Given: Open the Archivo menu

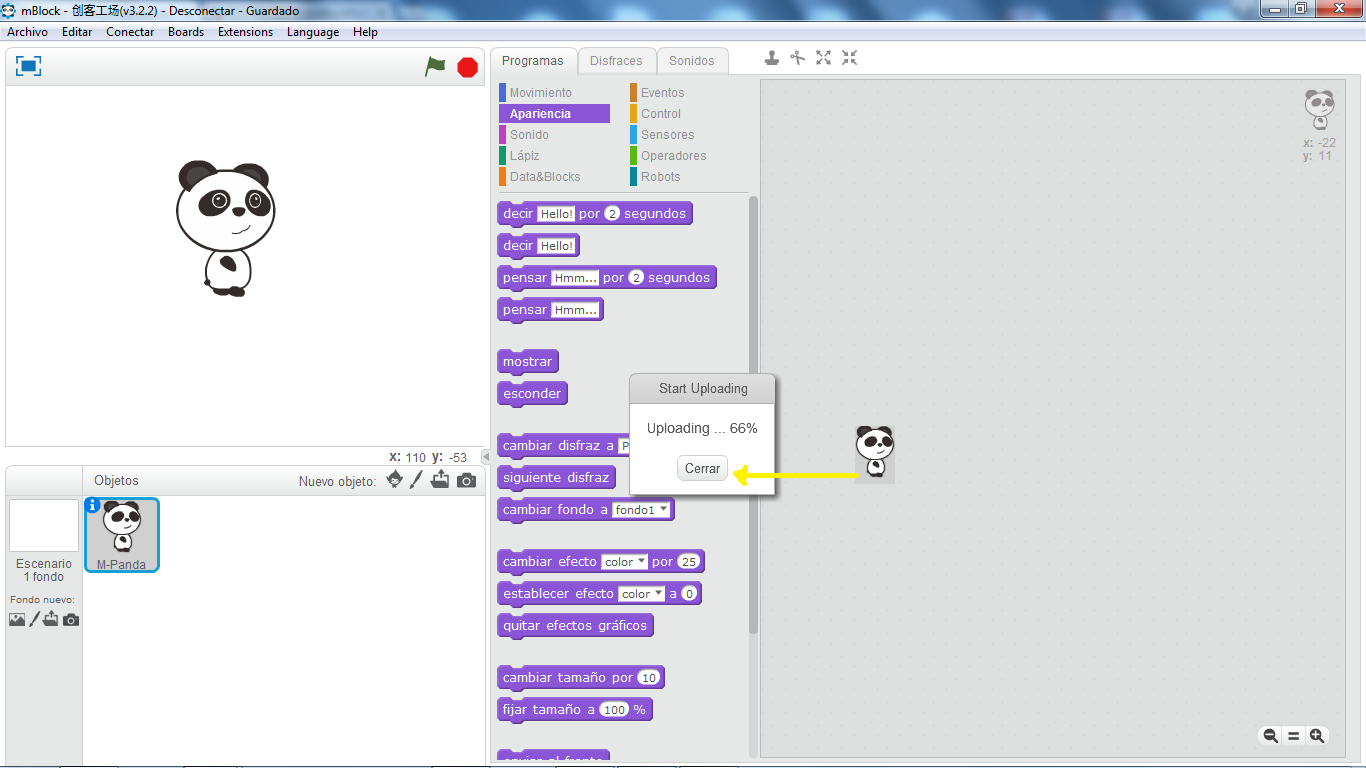Looking at the screenshot, I should click(28, 32).
